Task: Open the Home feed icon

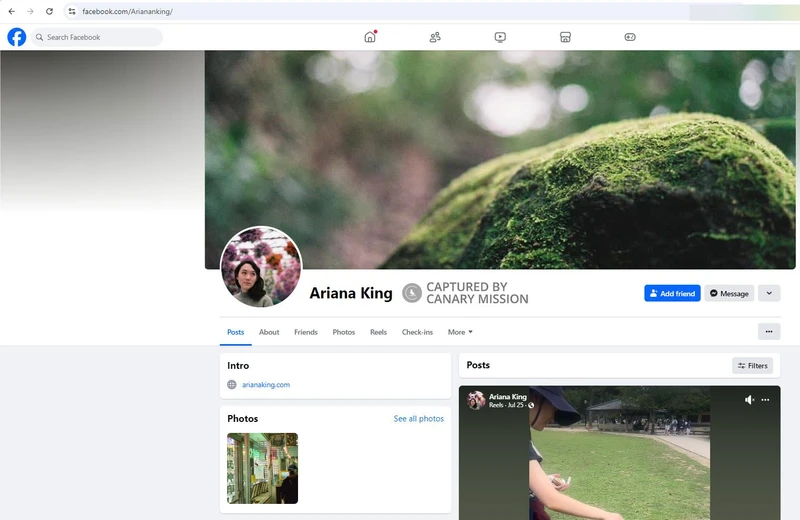Action: (x=370, y=37)
